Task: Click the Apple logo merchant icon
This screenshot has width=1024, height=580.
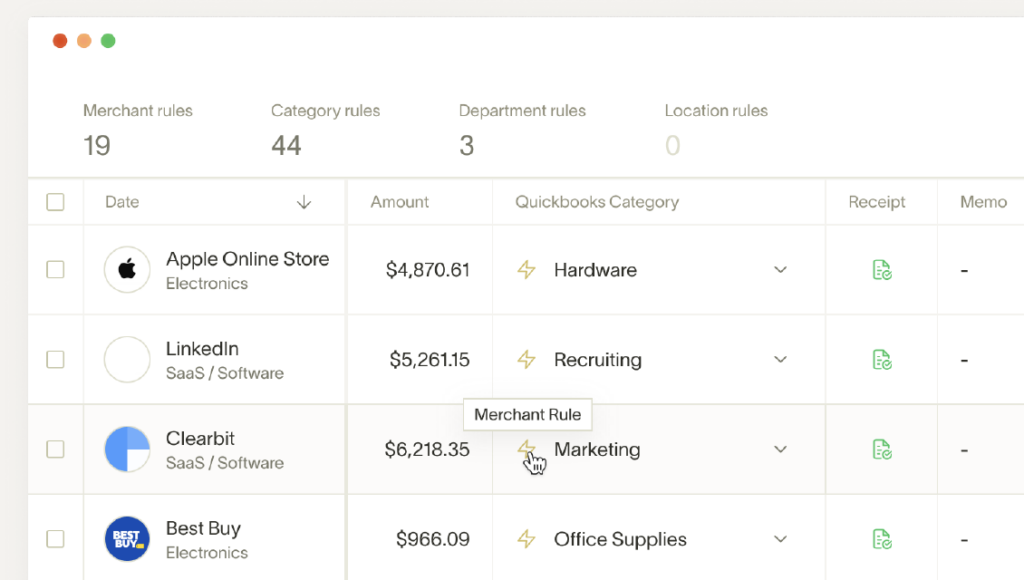Action: pyautogui.click(x=127, y=270)
